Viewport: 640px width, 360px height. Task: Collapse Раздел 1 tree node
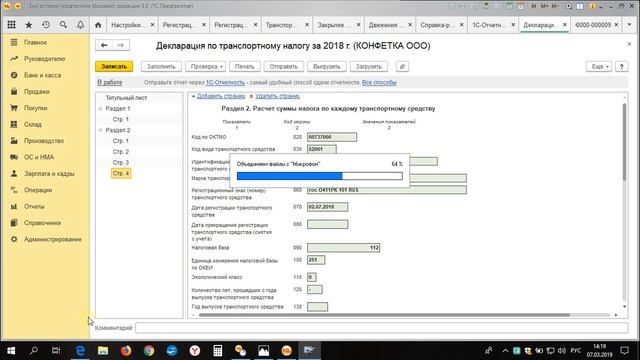[x=100, y=109]
